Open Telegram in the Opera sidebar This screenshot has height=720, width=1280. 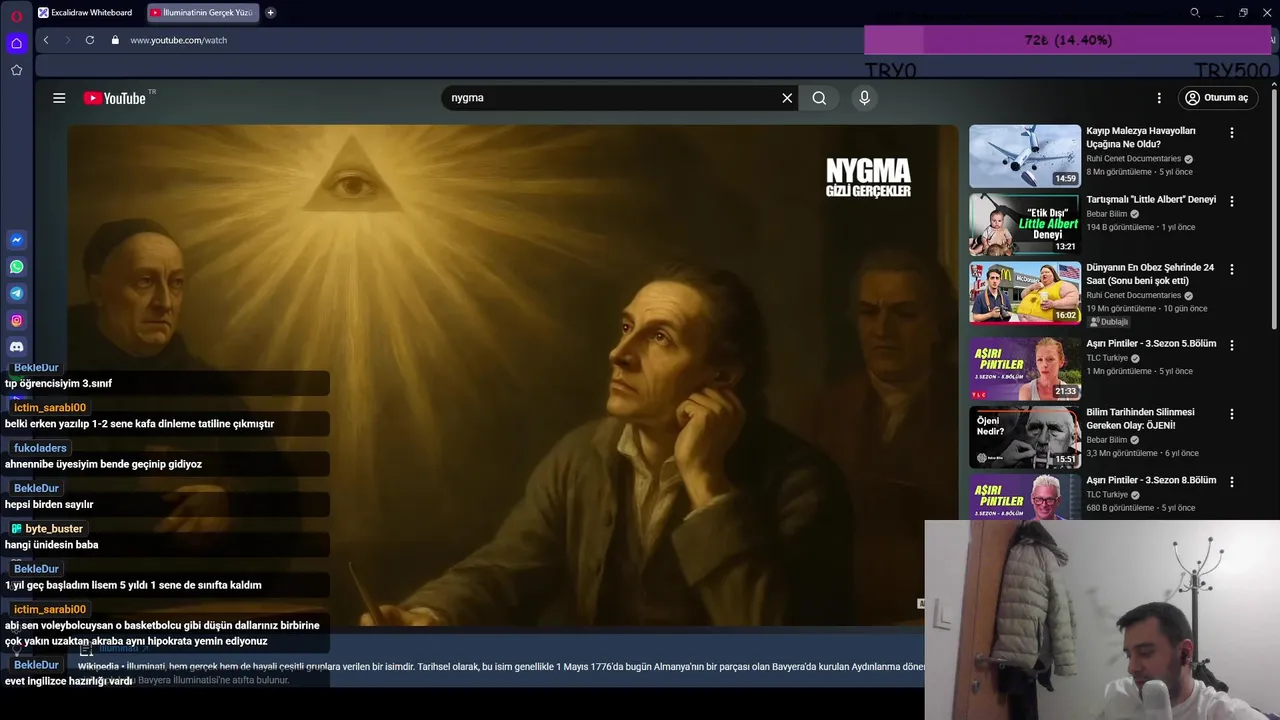(16, 294)
